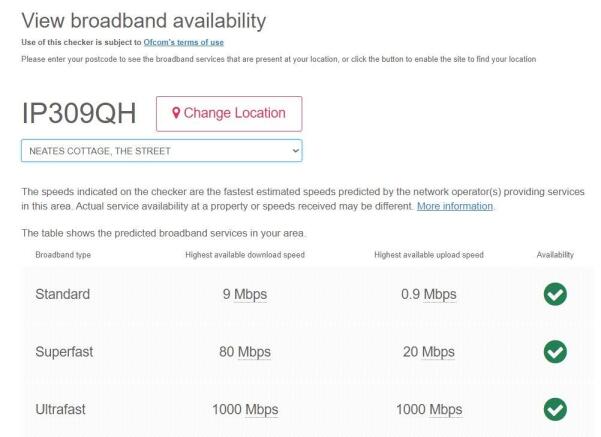Click the underlined Mbps after 0.9

click(440, 294)
